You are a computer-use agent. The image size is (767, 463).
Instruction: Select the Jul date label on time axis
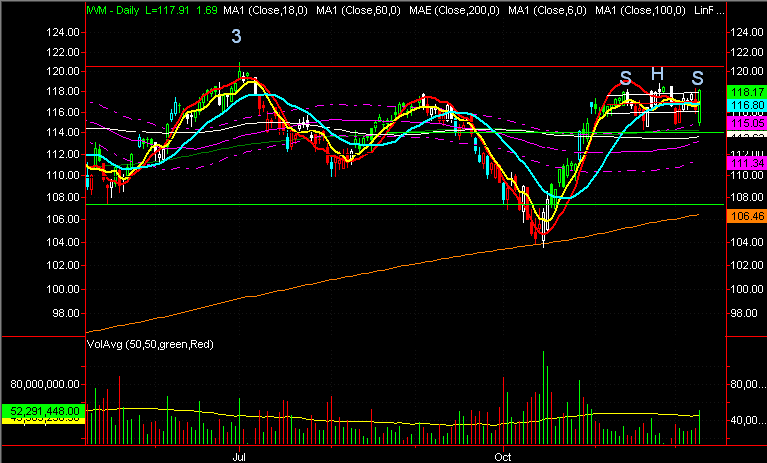(239, 457)
